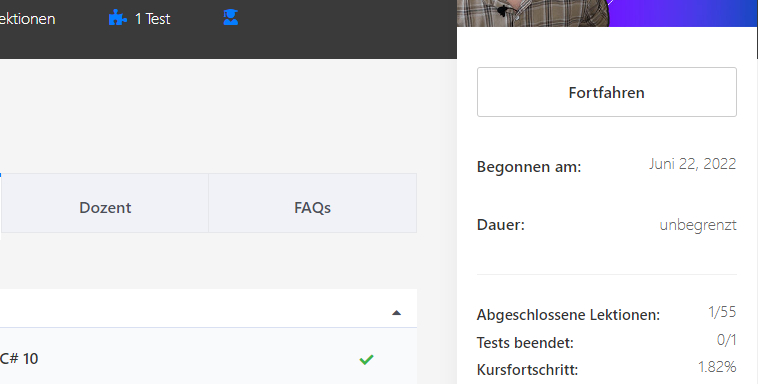The width and height of the screenshot is (758, 384).
Task: Select the 1 Test label in header
Action: click(152, 19)
